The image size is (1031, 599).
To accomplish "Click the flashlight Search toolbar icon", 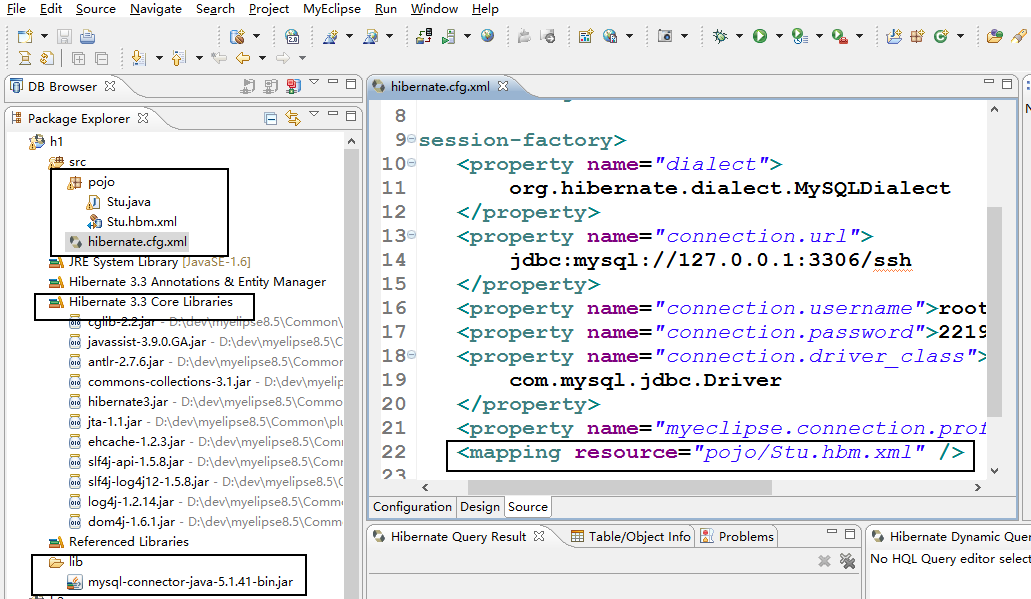I will pyautogui.click(x=1019, y=36).
